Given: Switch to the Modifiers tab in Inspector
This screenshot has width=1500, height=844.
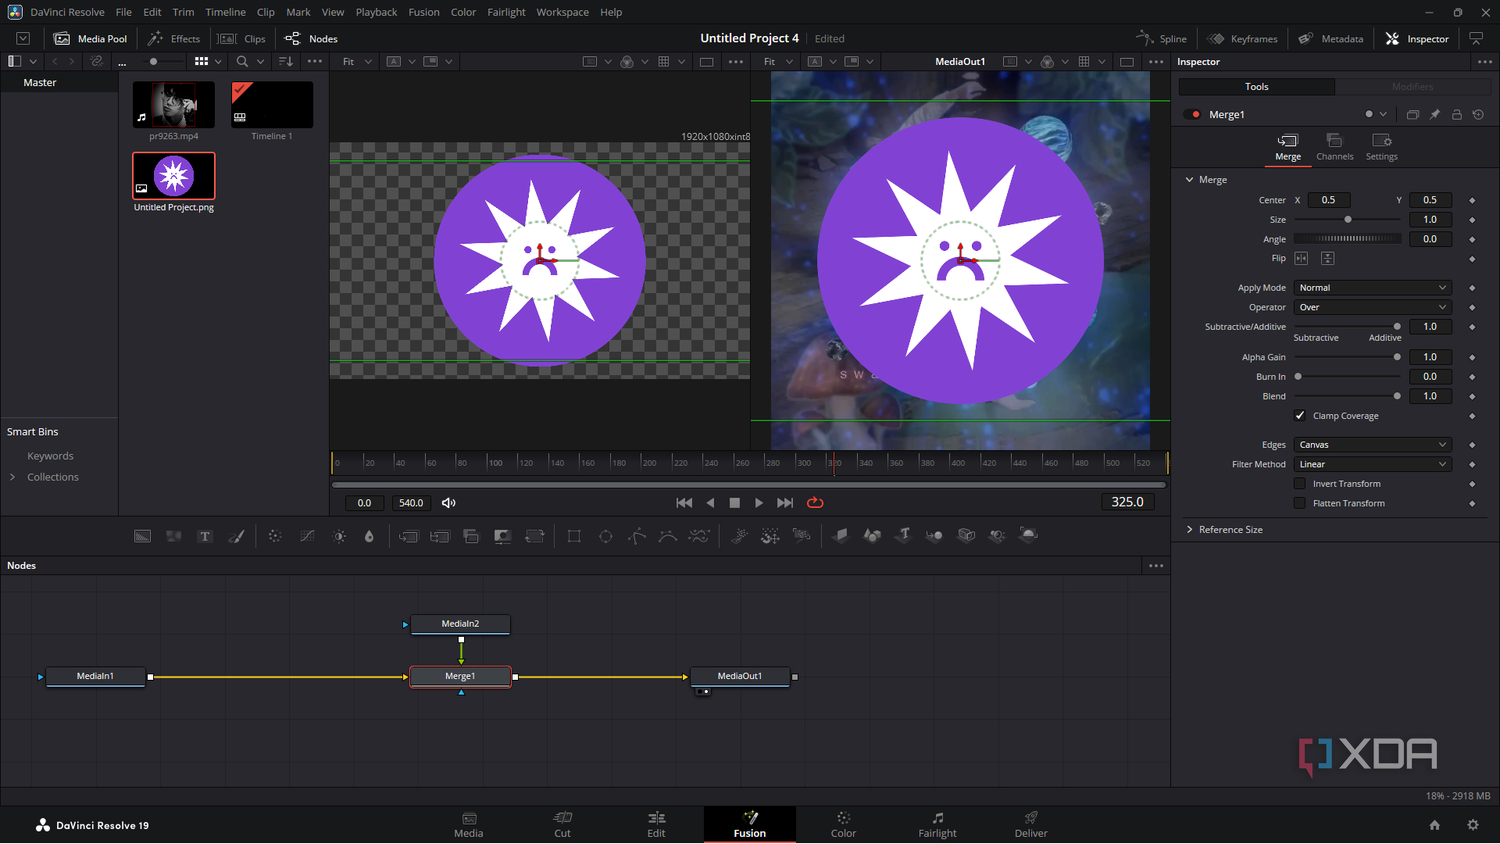Looking at the screenshot, I should click(1412, 87).
